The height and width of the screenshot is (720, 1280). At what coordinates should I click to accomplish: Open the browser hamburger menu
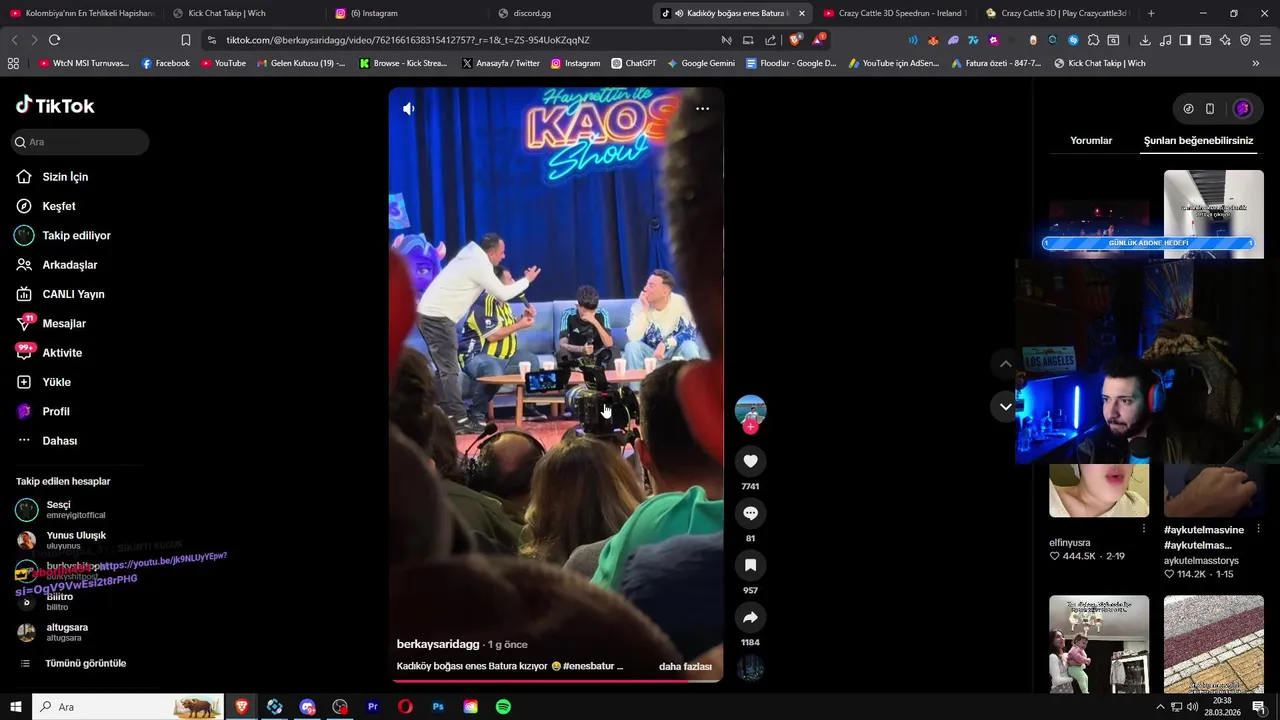(x=1265, y=40)
